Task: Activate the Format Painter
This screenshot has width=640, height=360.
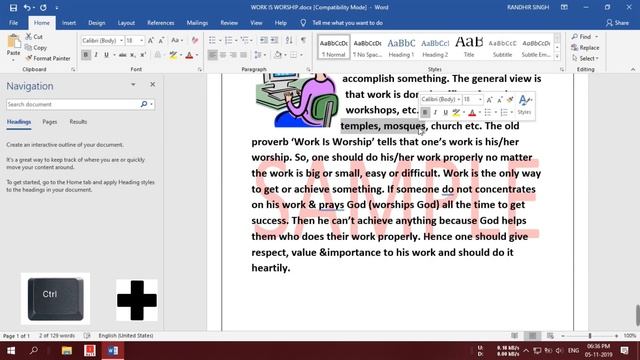Action: [x=48, y=58]
